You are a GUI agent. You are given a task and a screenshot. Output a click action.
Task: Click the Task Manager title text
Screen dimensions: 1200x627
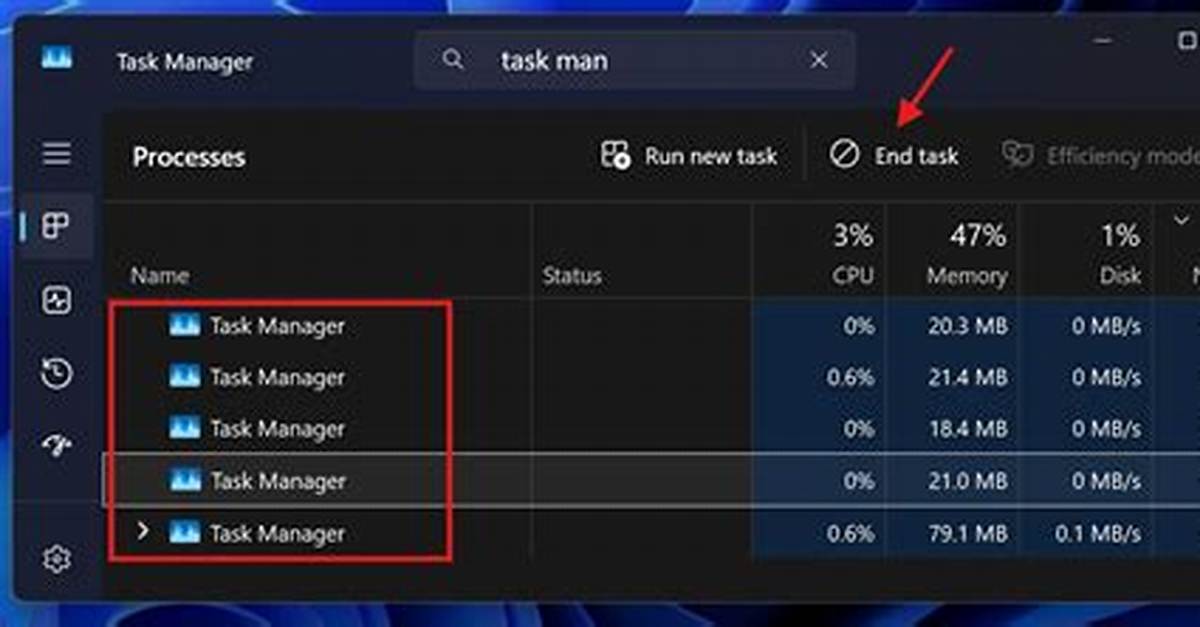[x=185, y=61]
